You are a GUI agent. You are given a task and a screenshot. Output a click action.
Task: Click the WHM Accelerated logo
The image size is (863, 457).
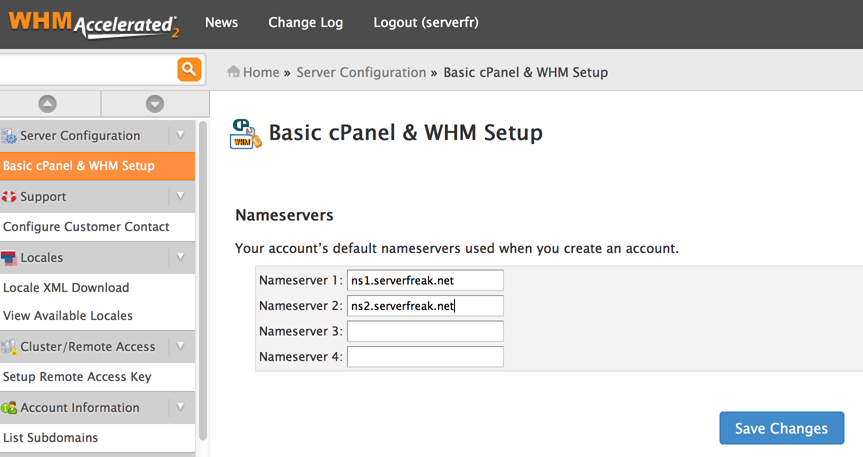pyautogui.click(x=94, y=24)
